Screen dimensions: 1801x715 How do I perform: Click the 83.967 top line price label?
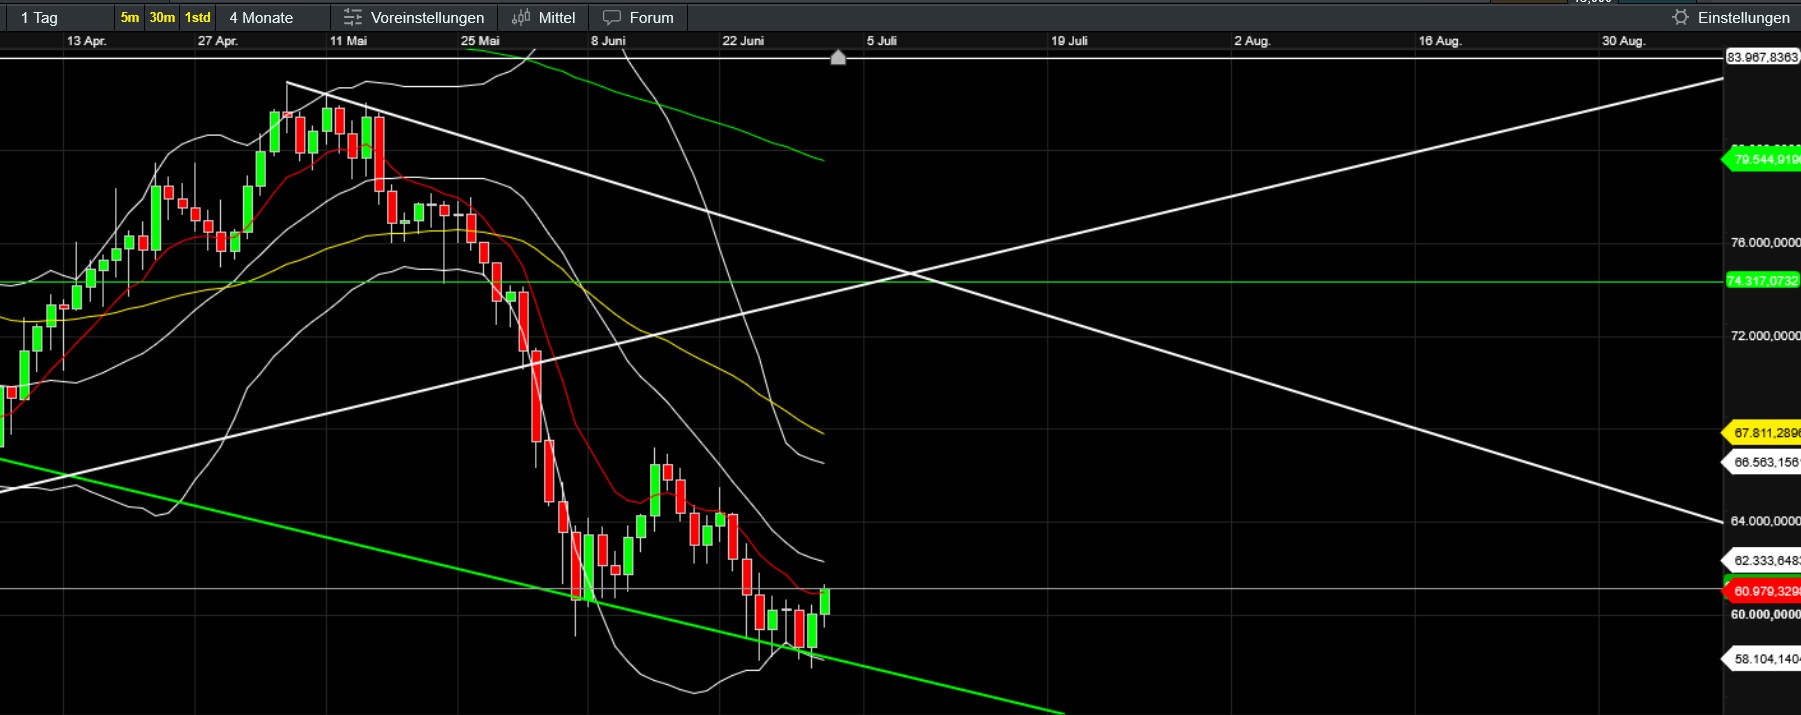coord(1763,57)
